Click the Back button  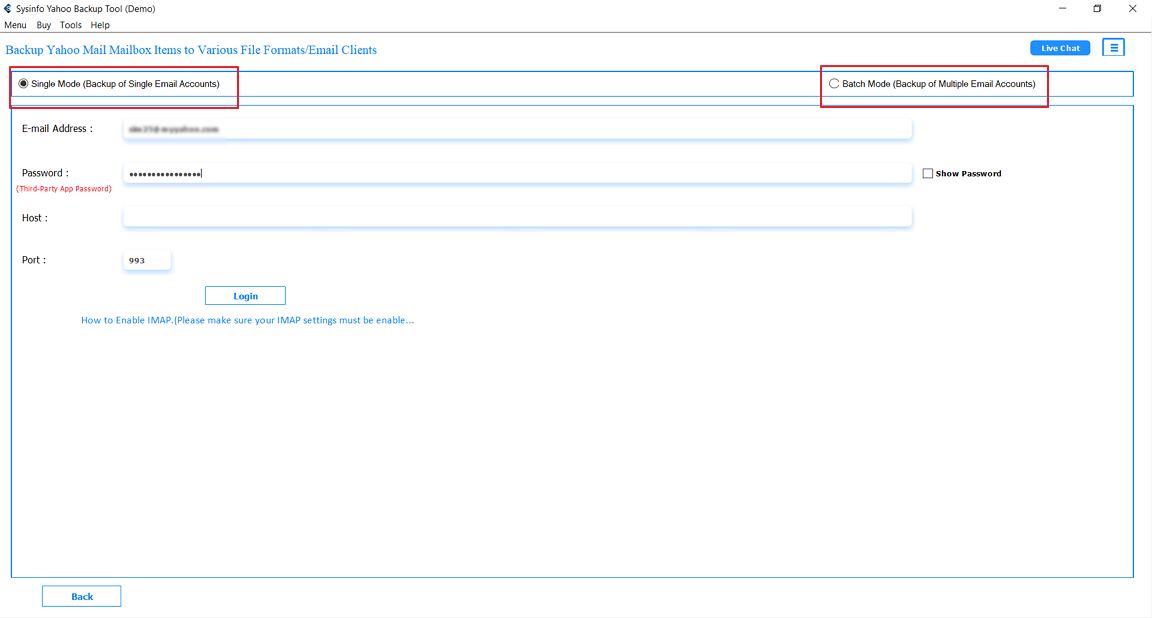[x=82, y=597]
